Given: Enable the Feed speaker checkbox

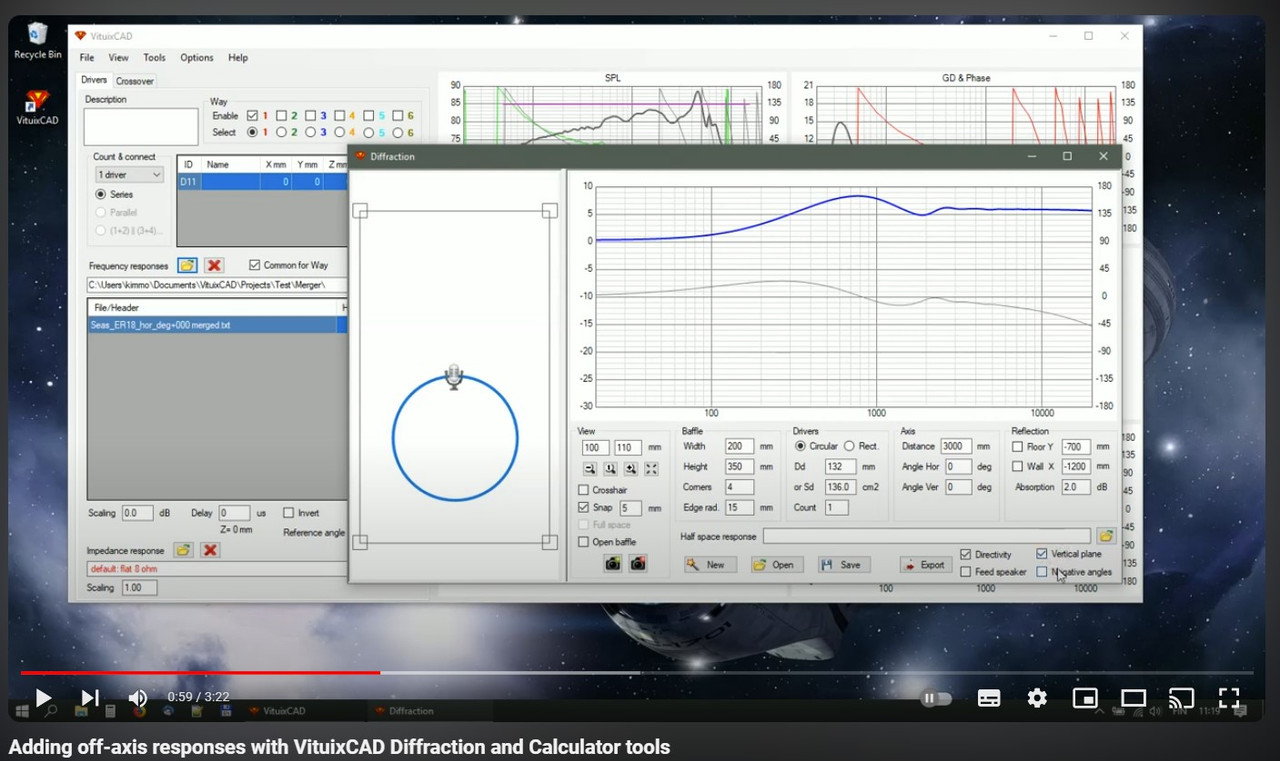Looking at the screenshot, I should pyautogui.click(x=966, y=572).
